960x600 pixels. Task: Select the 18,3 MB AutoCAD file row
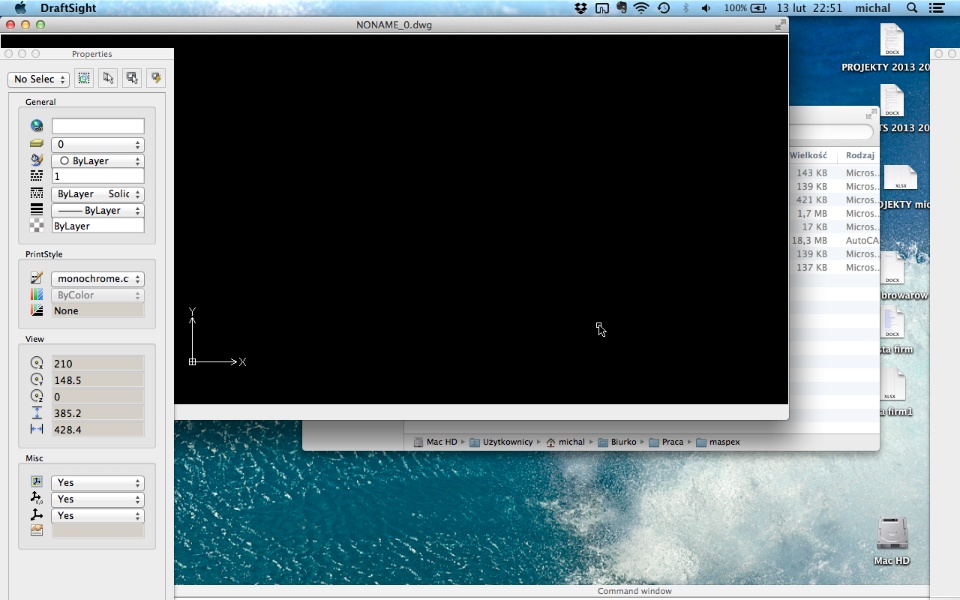tap(834, 241)
